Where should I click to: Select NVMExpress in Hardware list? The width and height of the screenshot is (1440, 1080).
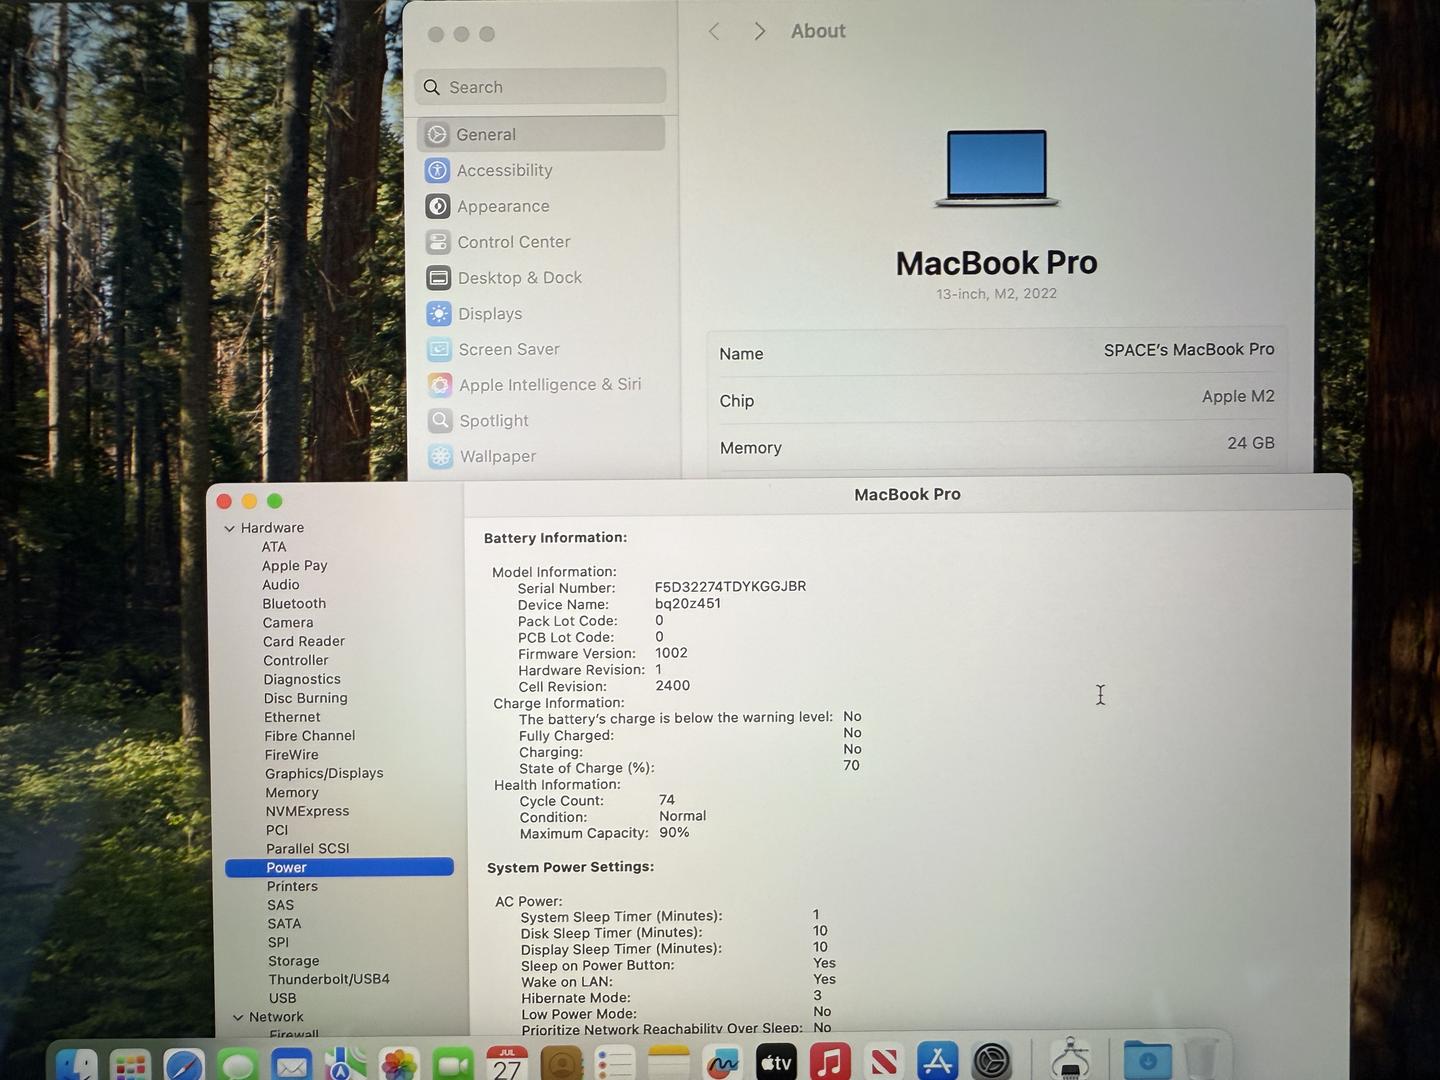click(308, 812)
